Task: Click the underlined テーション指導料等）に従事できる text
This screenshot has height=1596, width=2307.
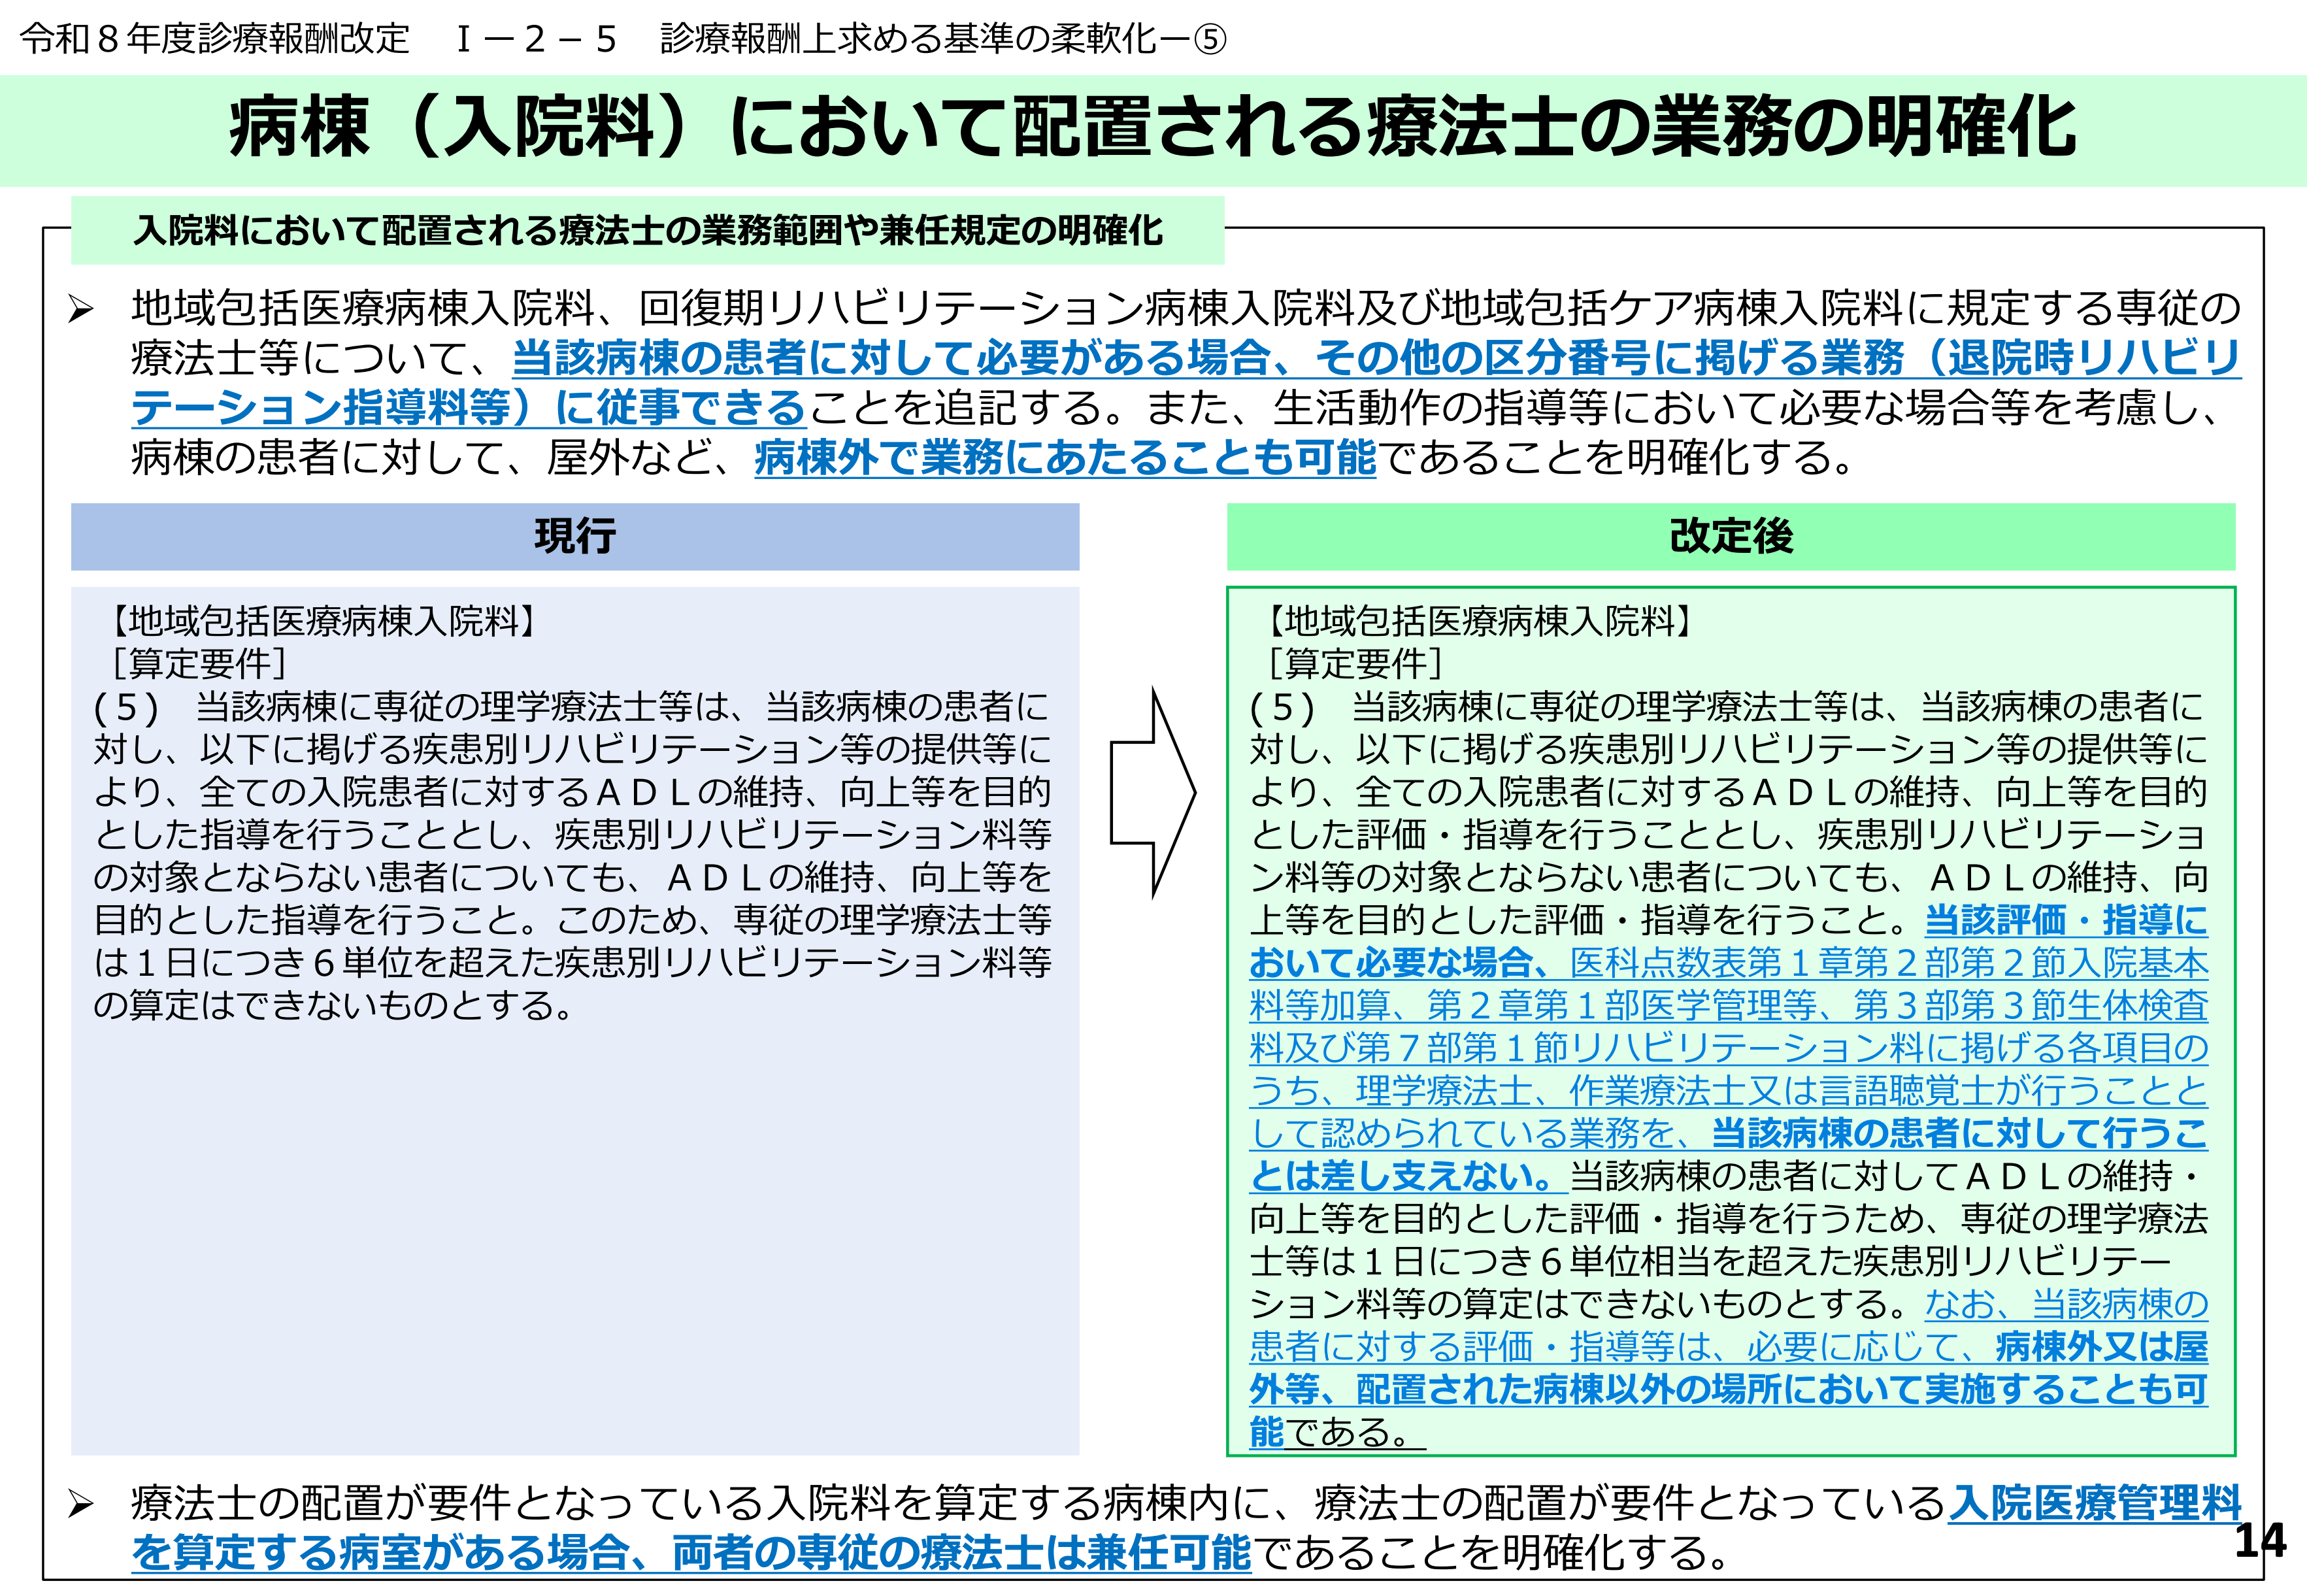Action: pyautogui.click(x=468, y=408)
